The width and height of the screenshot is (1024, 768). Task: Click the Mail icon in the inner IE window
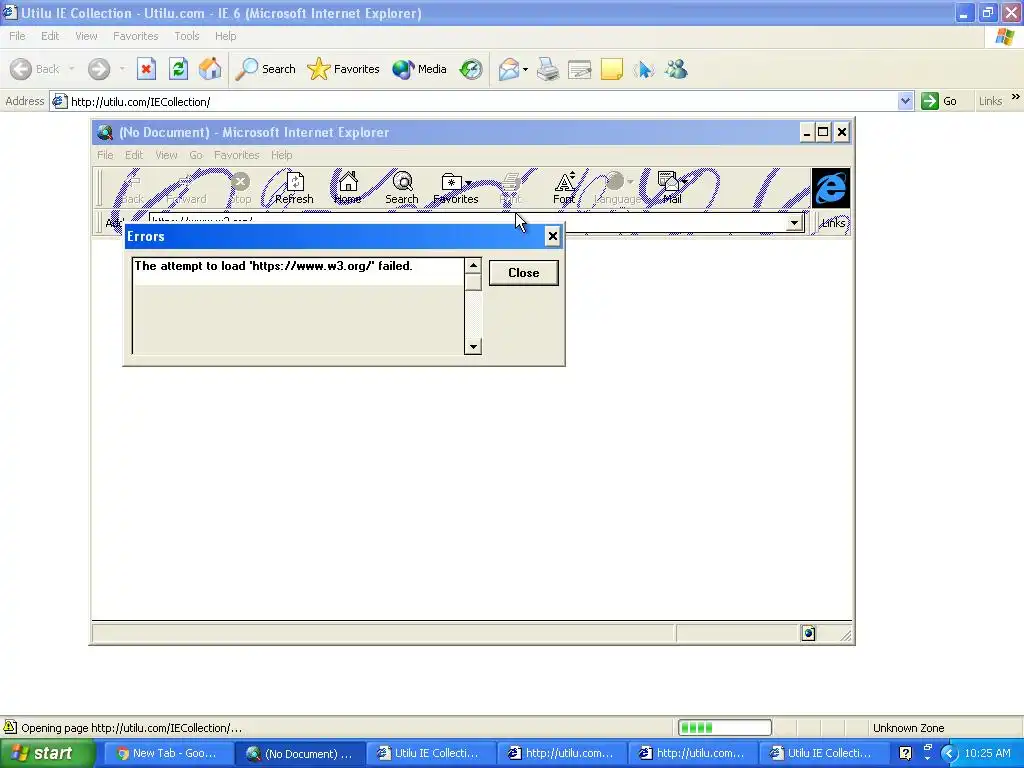[668, 180]
